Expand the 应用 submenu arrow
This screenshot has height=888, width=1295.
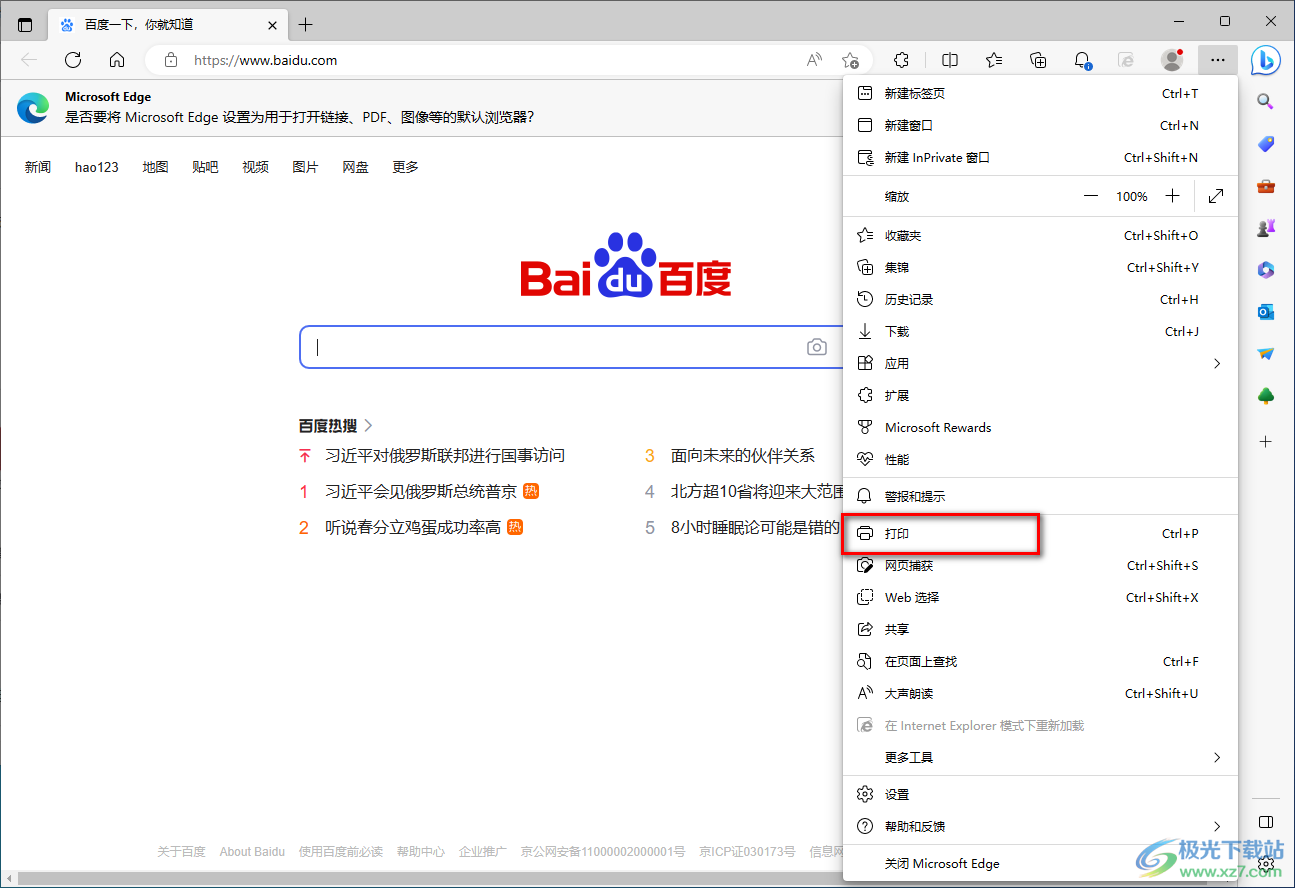click(x=1217, y=363)
